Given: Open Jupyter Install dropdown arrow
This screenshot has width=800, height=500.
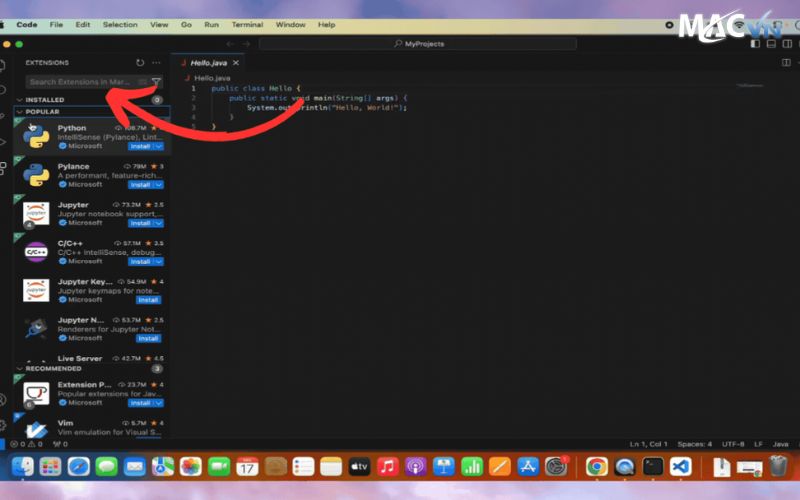Looking at the screenshot, I should (159, 223).
